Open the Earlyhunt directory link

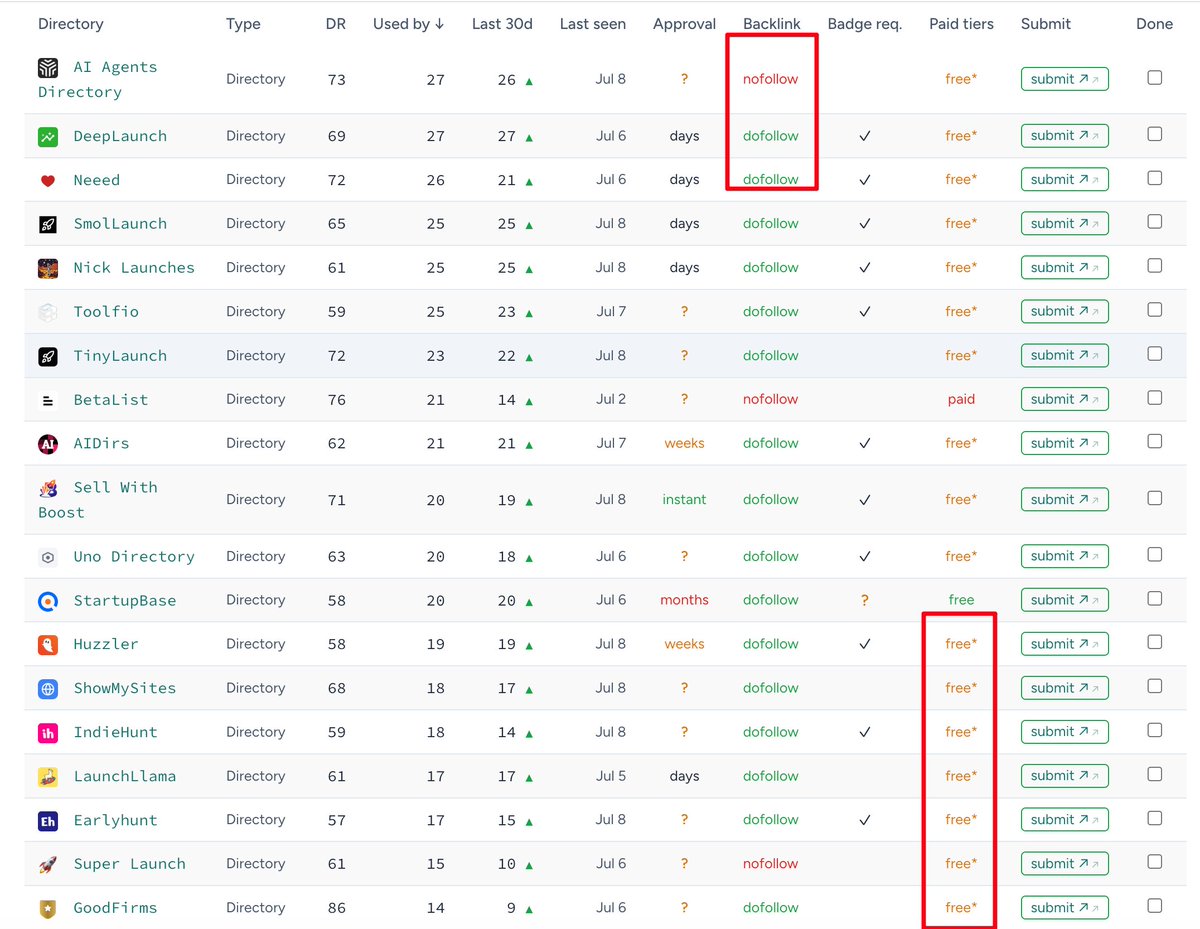[115, 820]
